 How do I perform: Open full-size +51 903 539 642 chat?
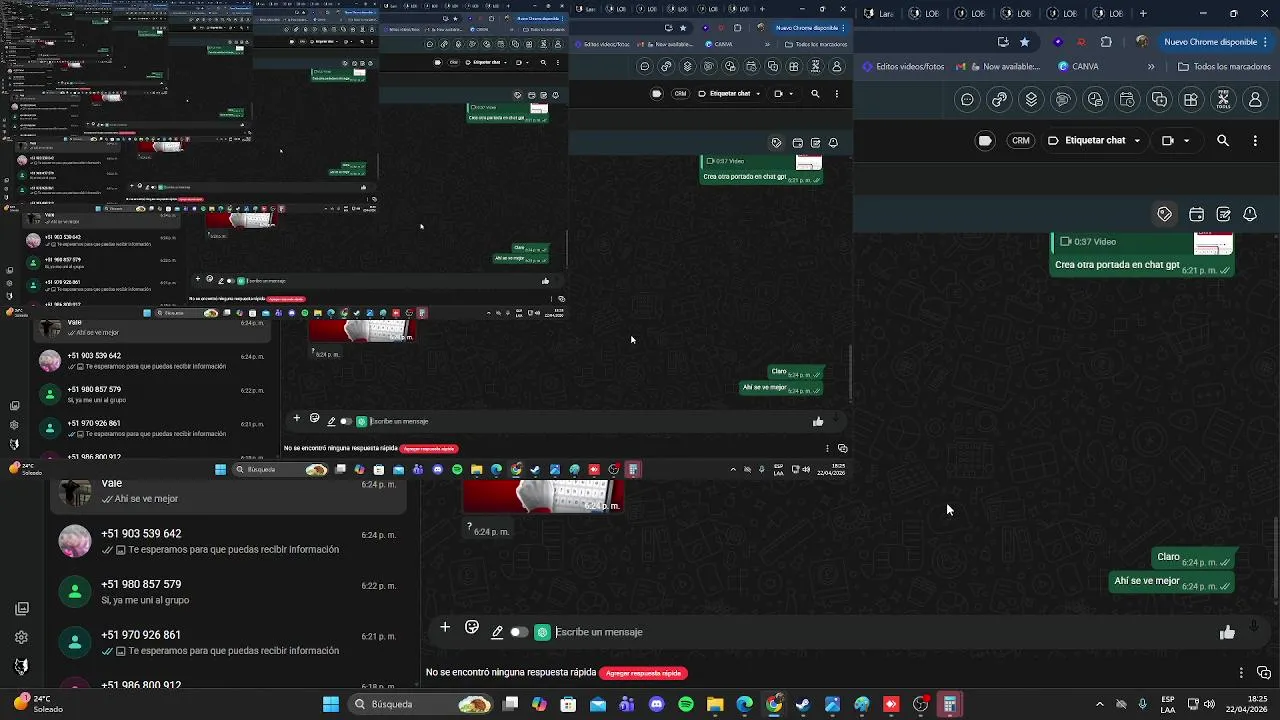click(228, 541)
